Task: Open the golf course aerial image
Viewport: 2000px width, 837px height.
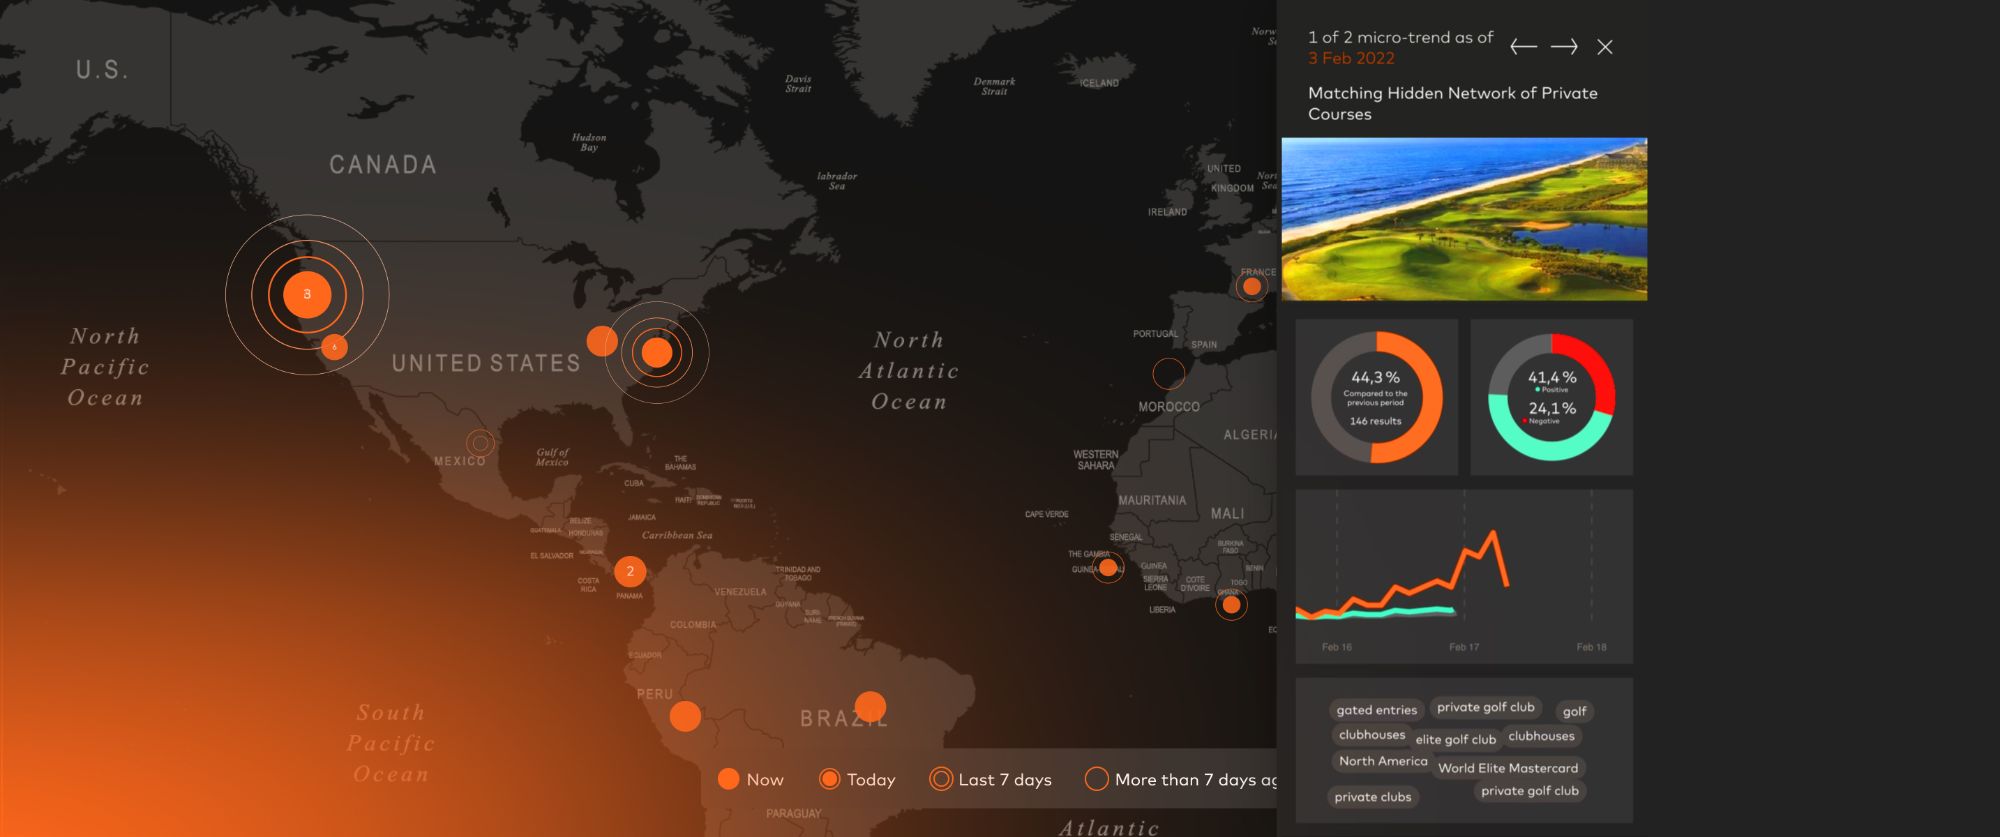Action: pyautogui.click(x=1464, y=219)
